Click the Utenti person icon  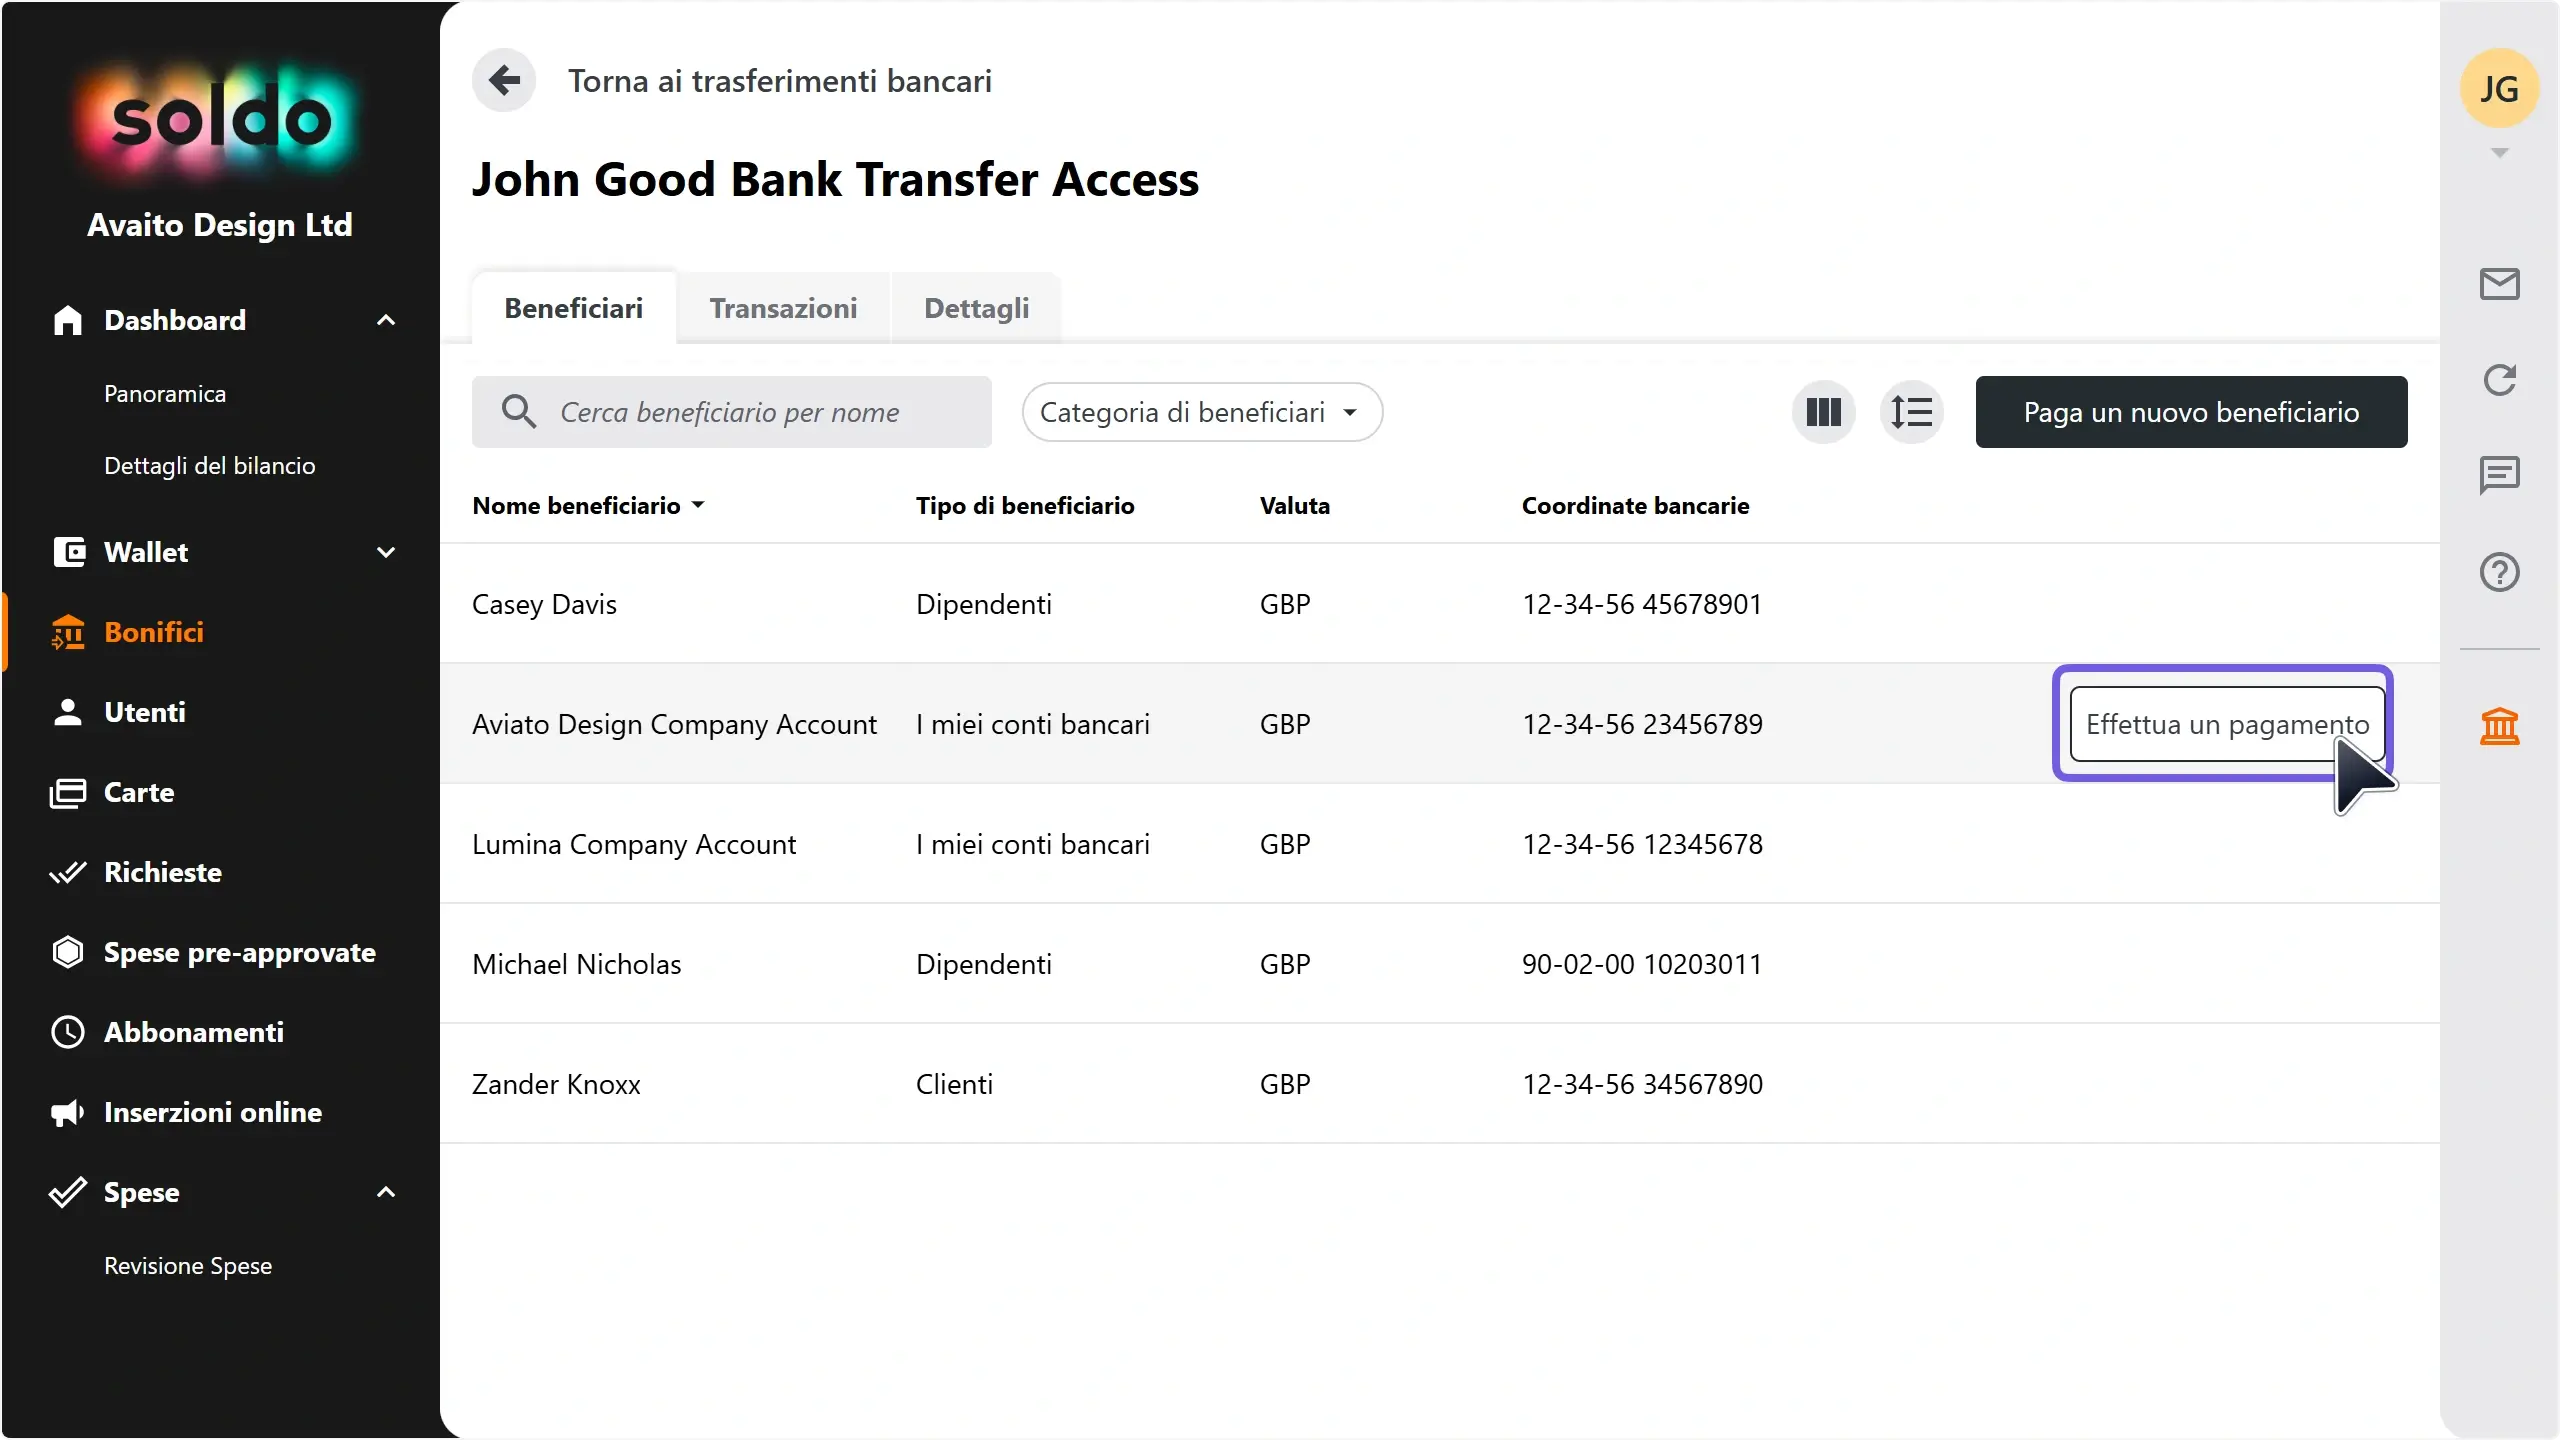pyautogui.click(x=68, y=712)
